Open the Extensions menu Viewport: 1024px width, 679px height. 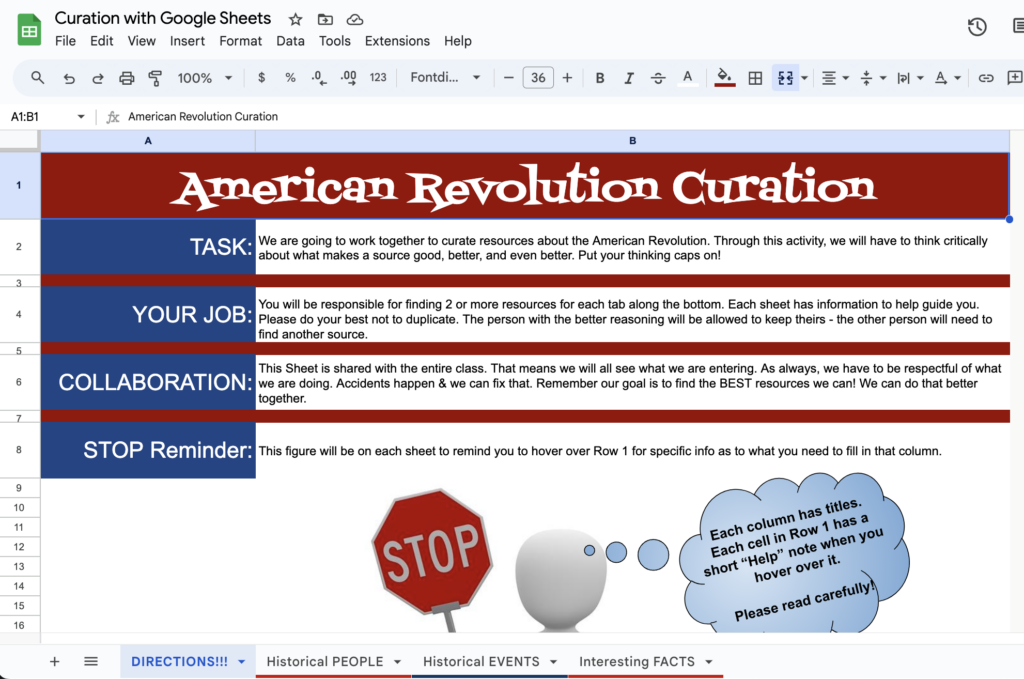(397, 41)
